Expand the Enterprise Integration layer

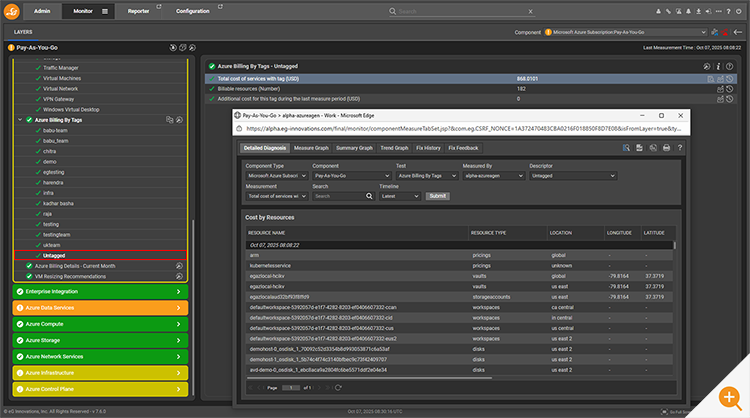[x=100, y=292]
